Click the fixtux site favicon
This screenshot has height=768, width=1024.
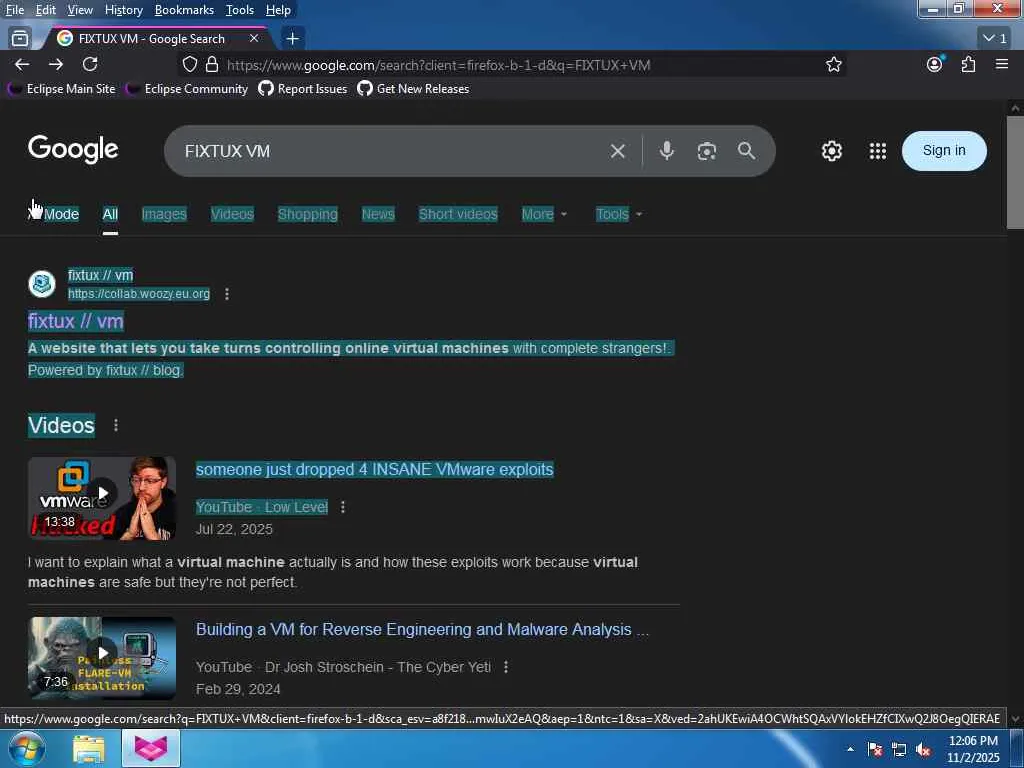coord(42,284)
